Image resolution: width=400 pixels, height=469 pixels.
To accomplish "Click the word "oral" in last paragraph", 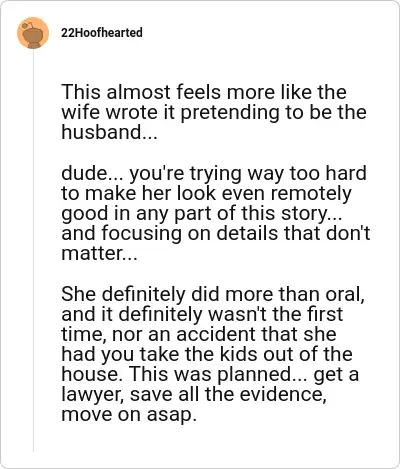I will 345,294.
